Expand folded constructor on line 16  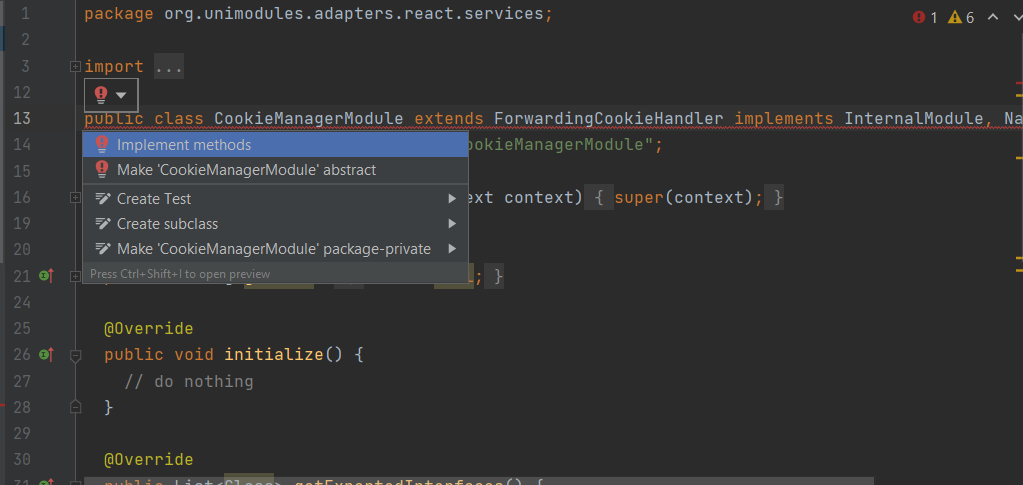pos(75,198)
